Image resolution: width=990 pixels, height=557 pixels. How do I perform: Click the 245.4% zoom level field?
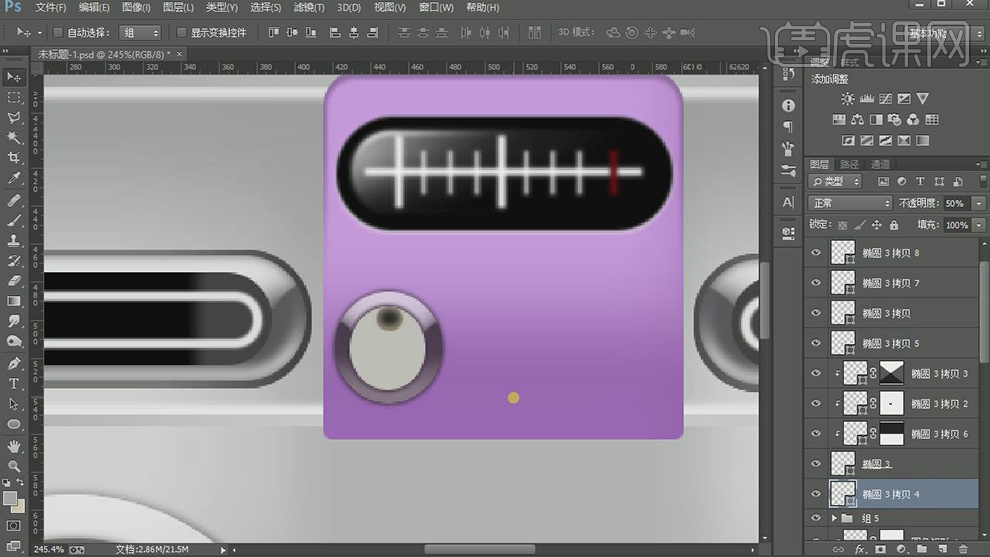[x=49, y=549]
